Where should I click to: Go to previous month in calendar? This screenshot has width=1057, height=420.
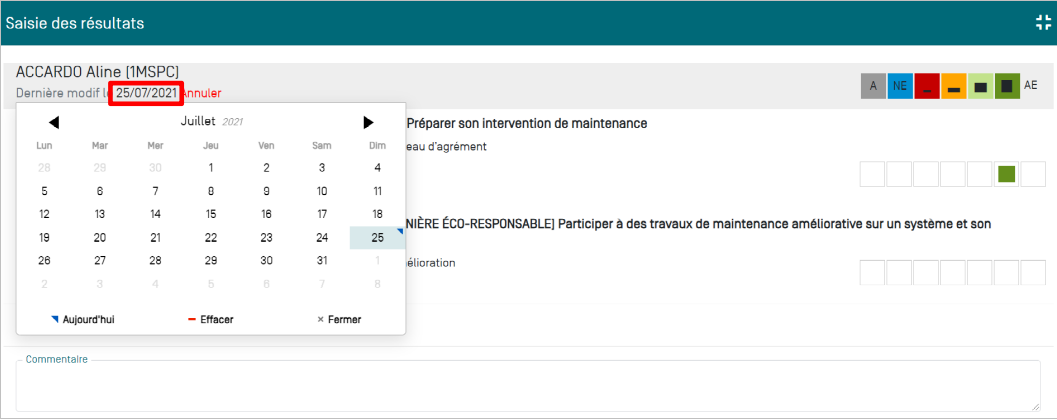click(x=54, y=122)
